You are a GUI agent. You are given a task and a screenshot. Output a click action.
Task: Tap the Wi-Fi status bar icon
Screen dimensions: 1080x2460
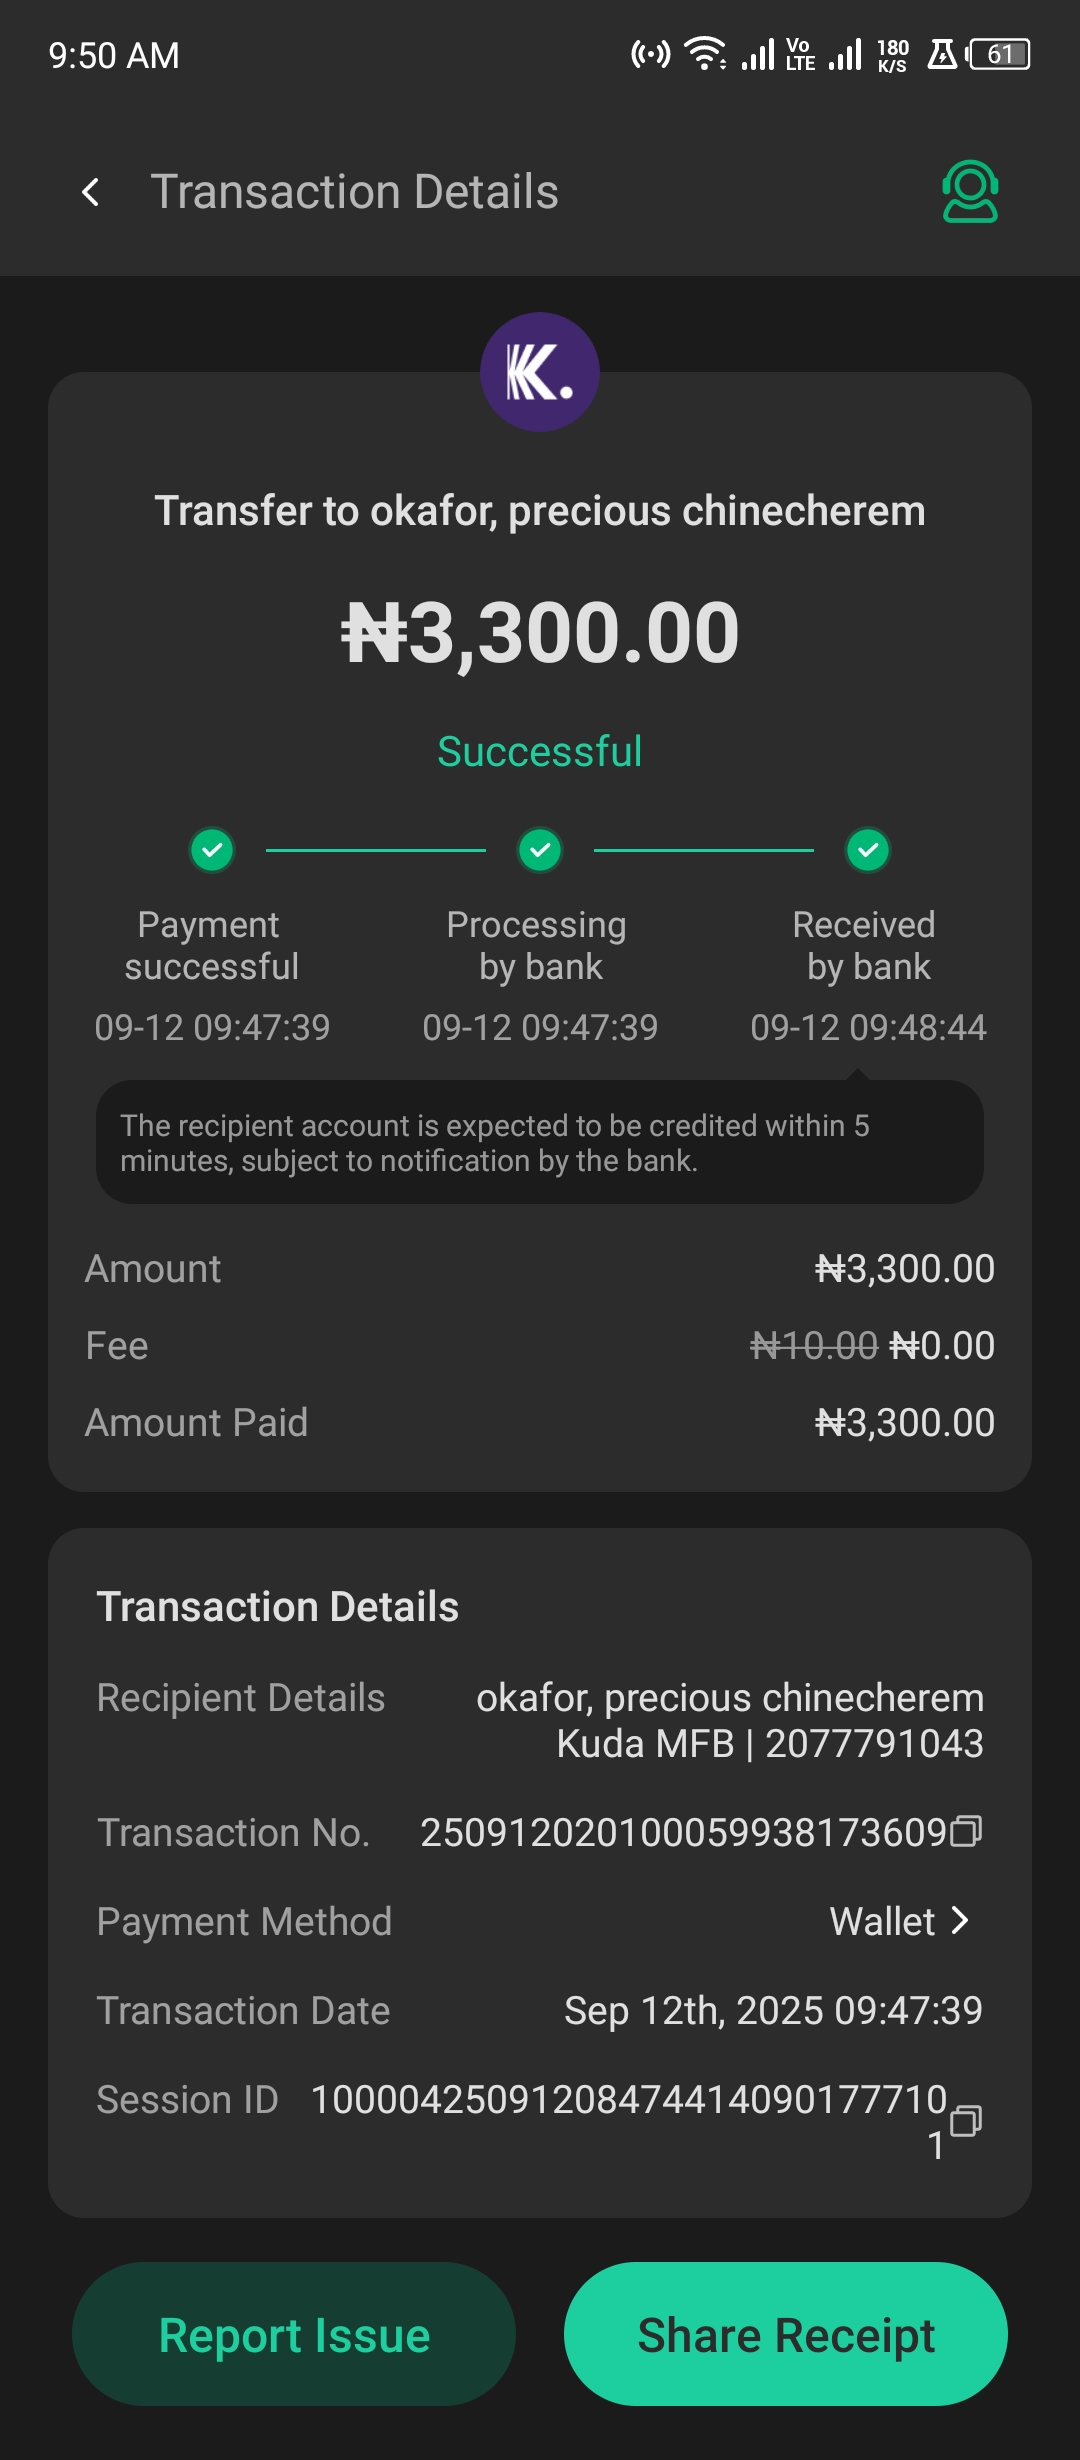click(705, 54)
